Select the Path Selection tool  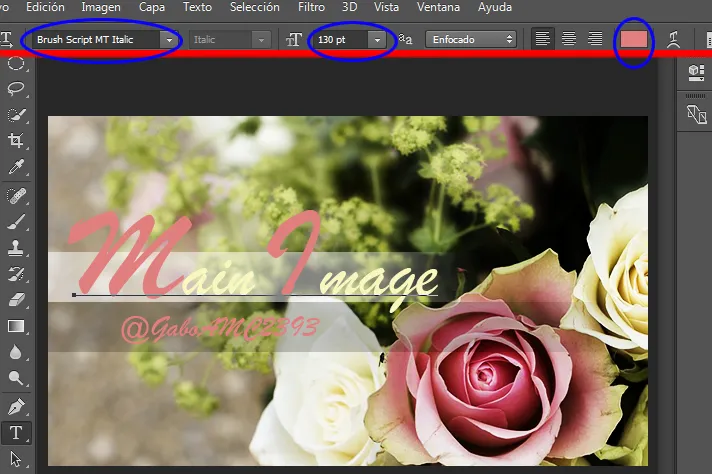(x=16, y=459)
